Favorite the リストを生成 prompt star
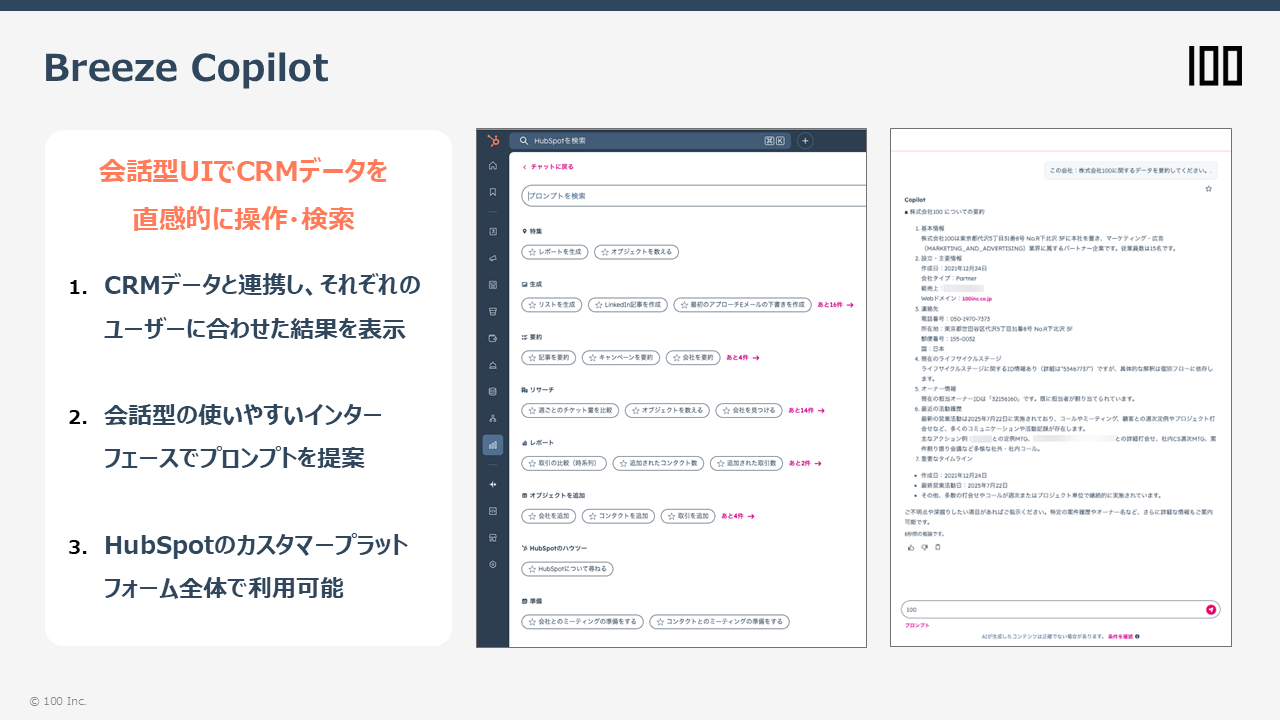The height and width of the screenshot is (720, 1280). click(x=533, y=304)
